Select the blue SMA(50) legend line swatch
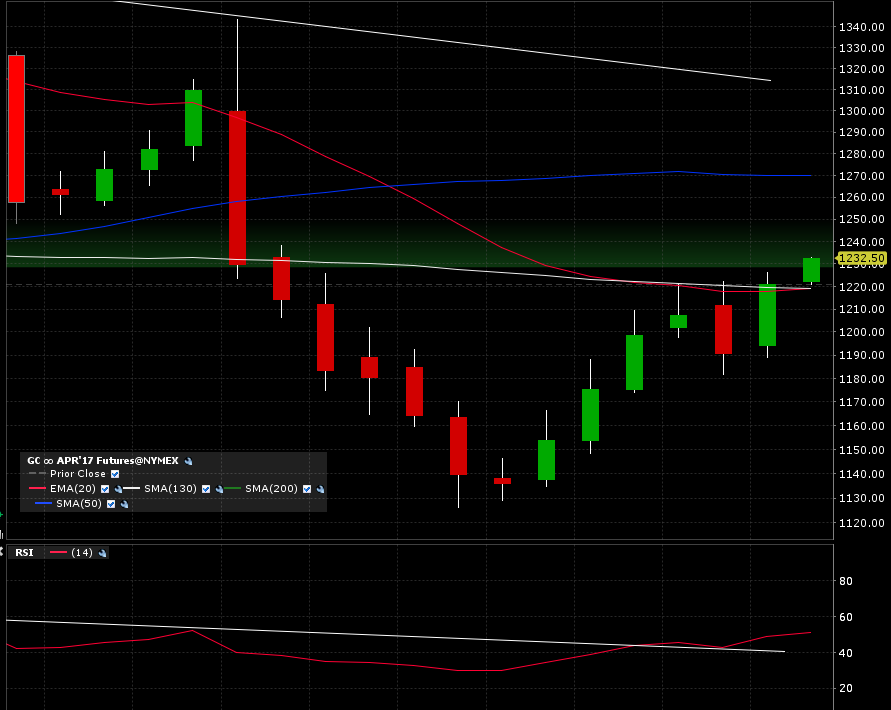Screen dimensions: 891x710 (43, 504)
